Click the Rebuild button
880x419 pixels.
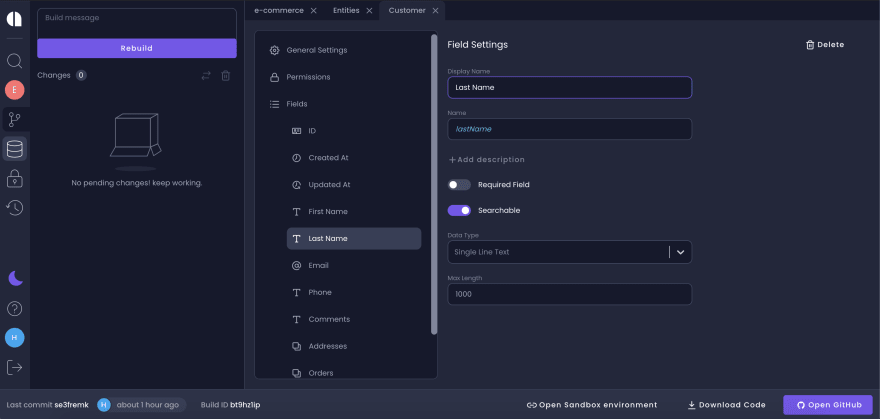tap(137, 48)
